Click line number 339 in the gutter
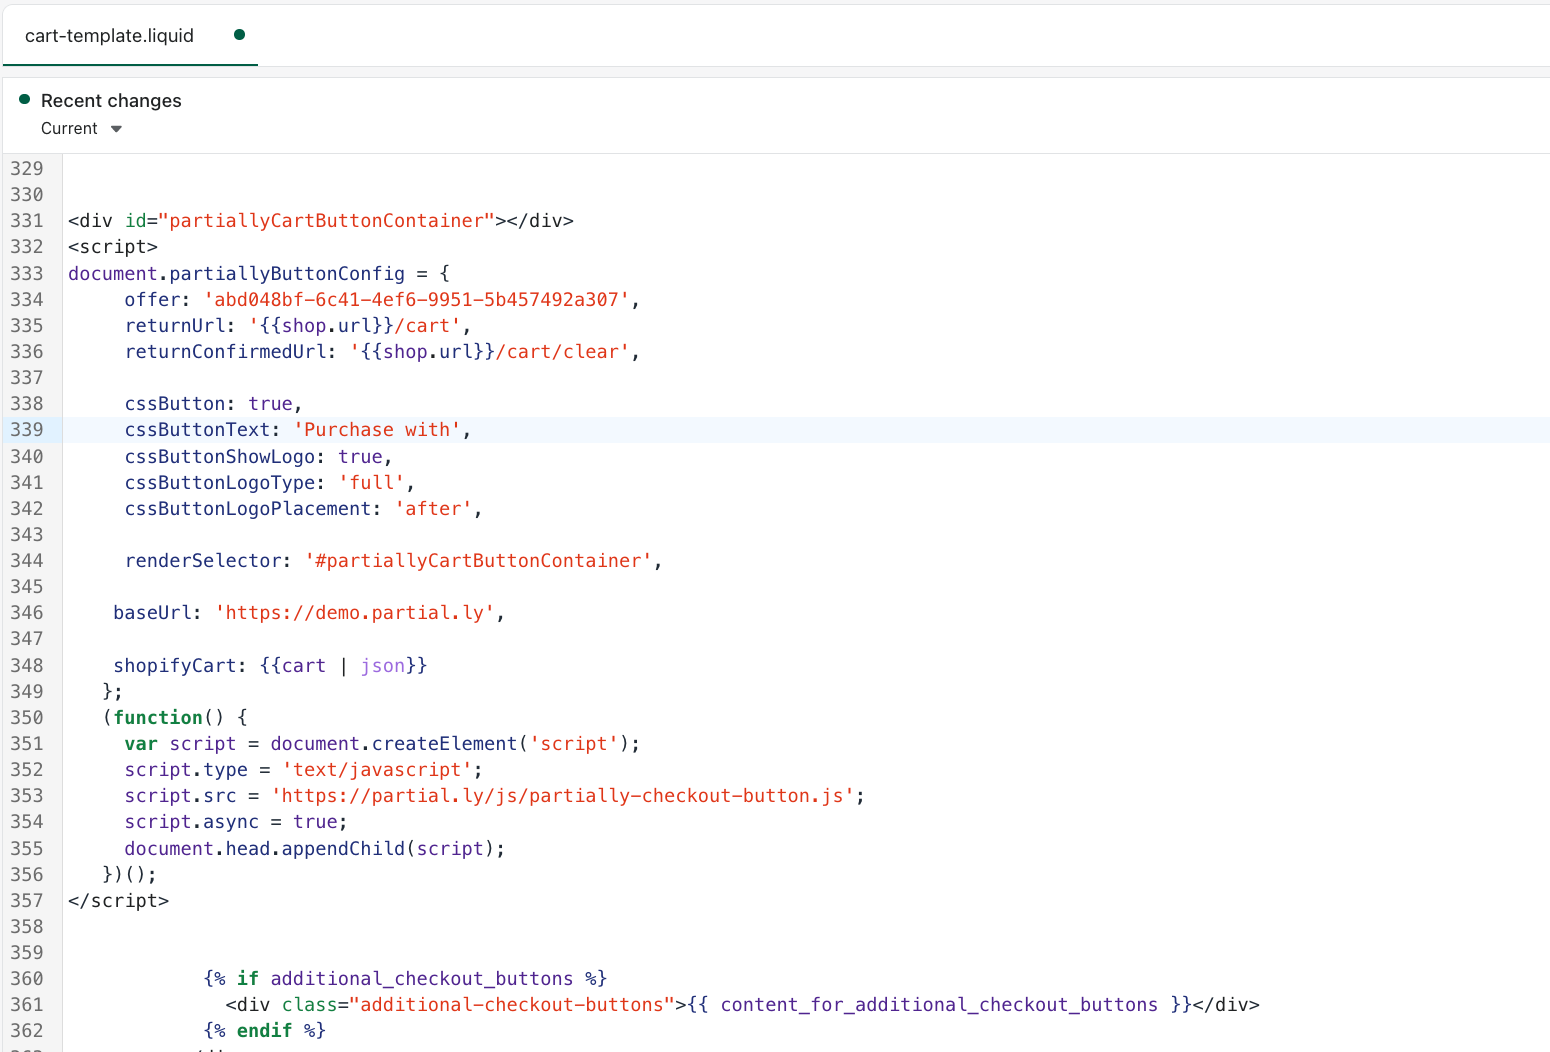This screenshot has height=1052, width=1550. pyautogui.click(x=27, y=429)
